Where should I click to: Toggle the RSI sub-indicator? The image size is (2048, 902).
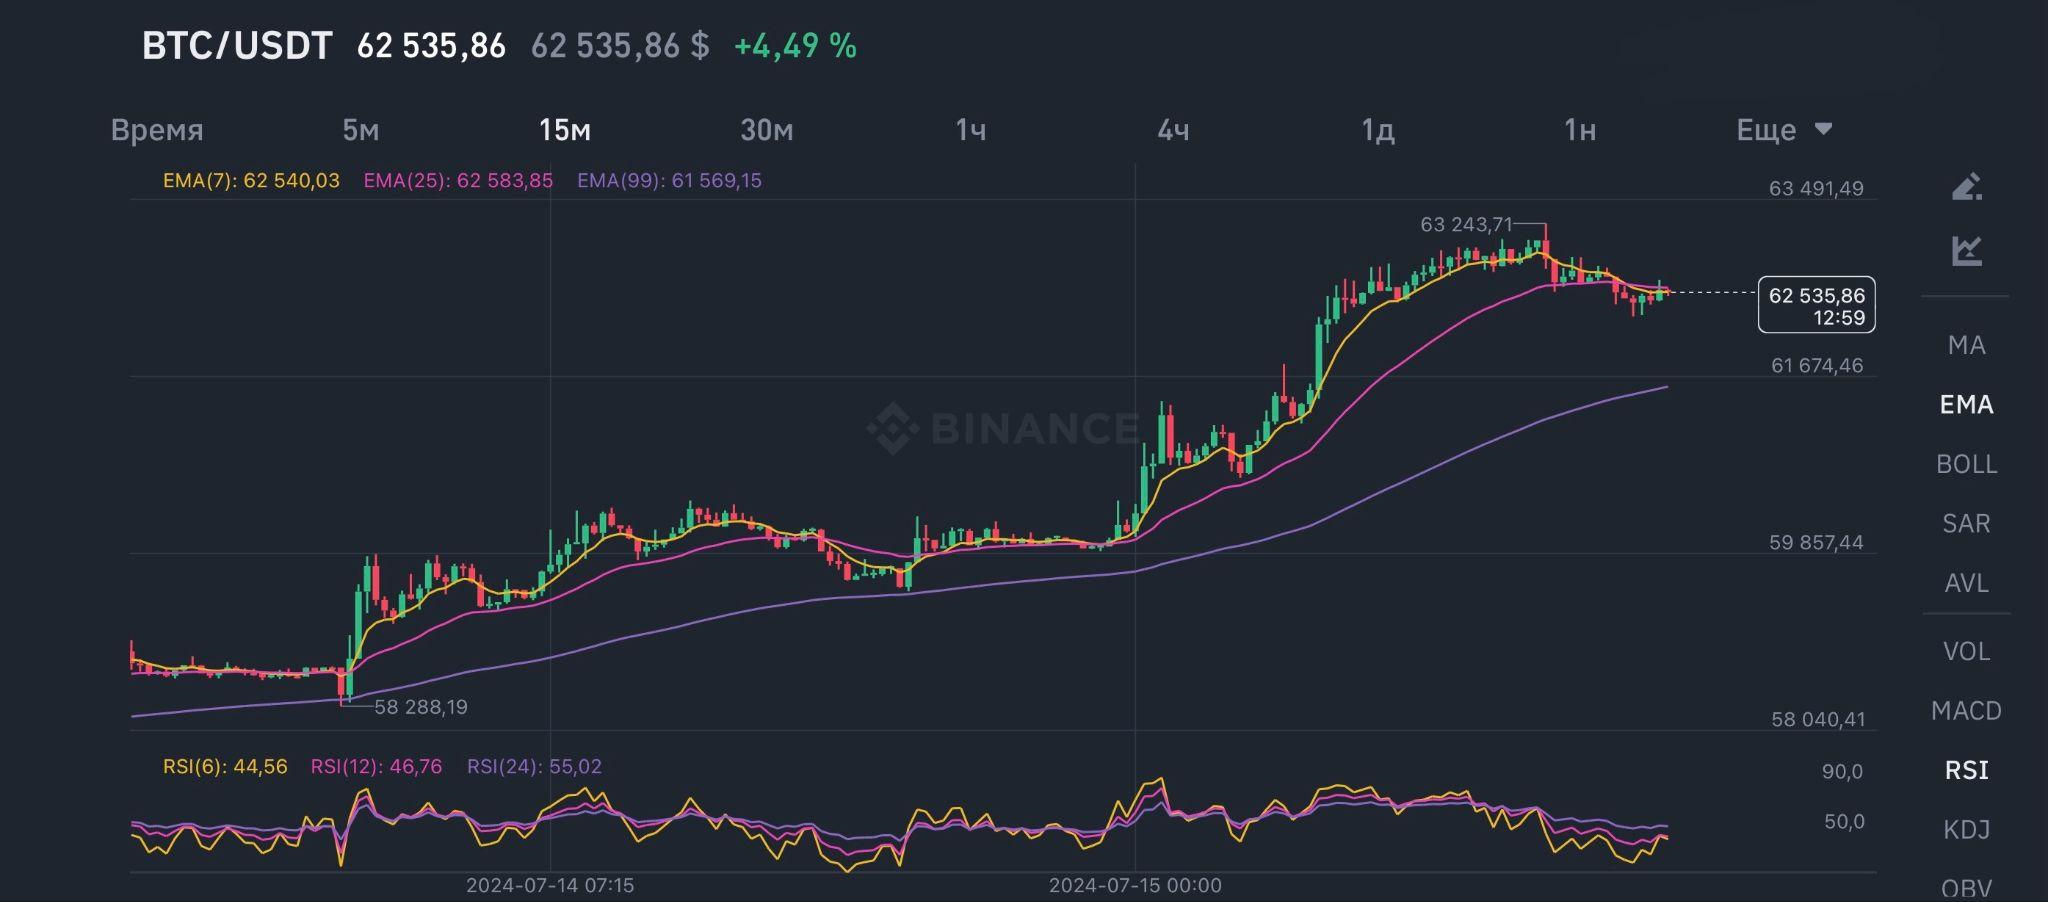[x=1966, y=770]
